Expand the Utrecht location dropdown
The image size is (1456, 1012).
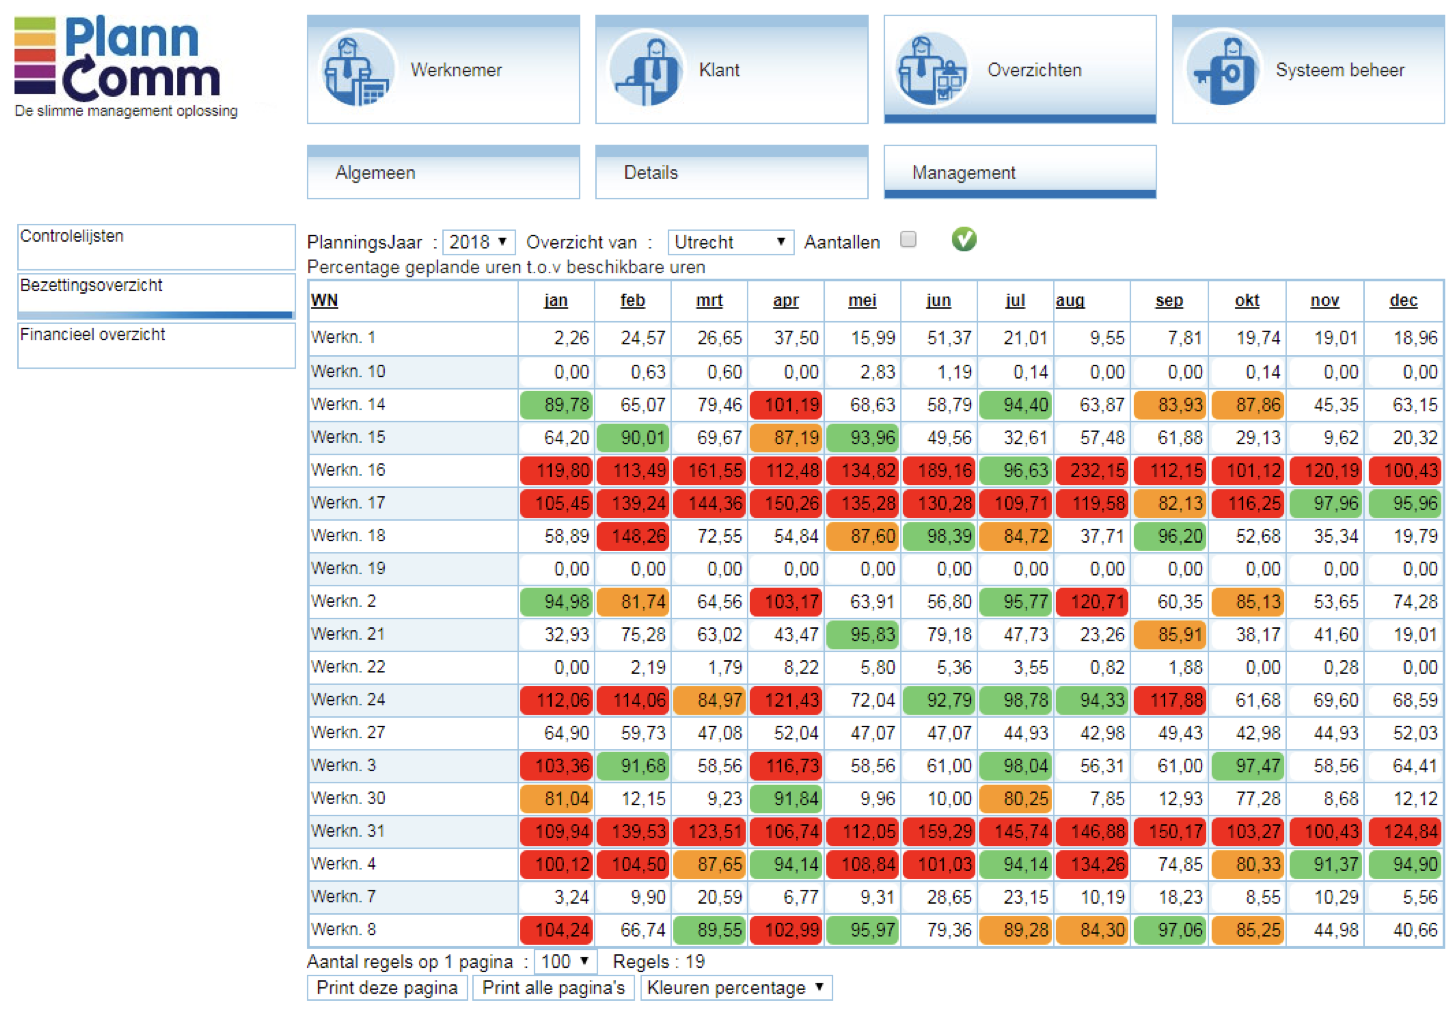729,242
